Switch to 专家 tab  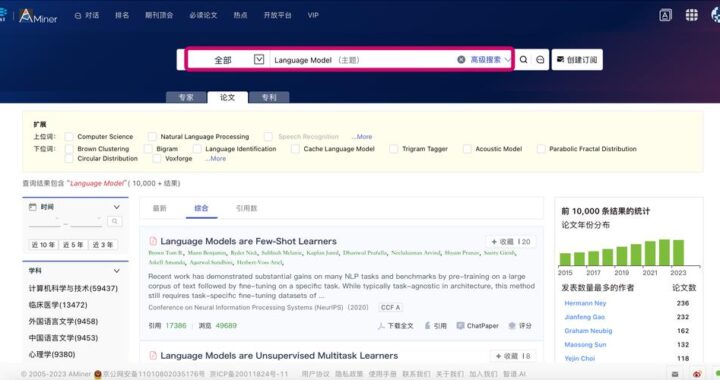pos(186,97)
